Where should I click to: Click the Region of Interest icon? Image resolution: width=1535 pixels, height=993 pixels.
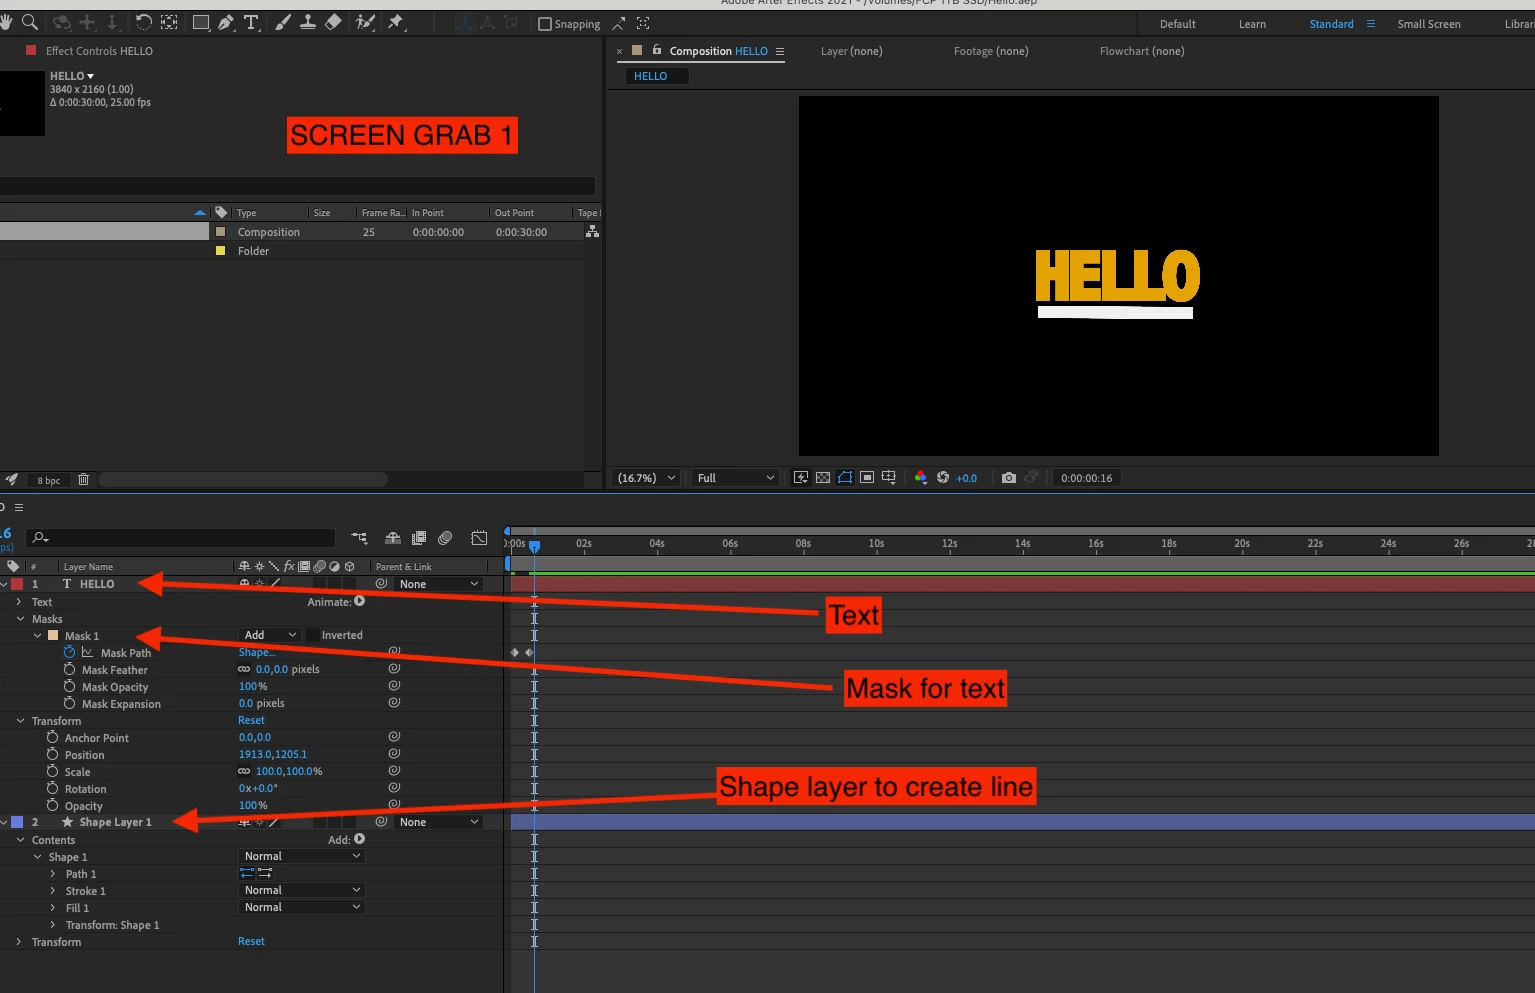click(x=867, y=478)
